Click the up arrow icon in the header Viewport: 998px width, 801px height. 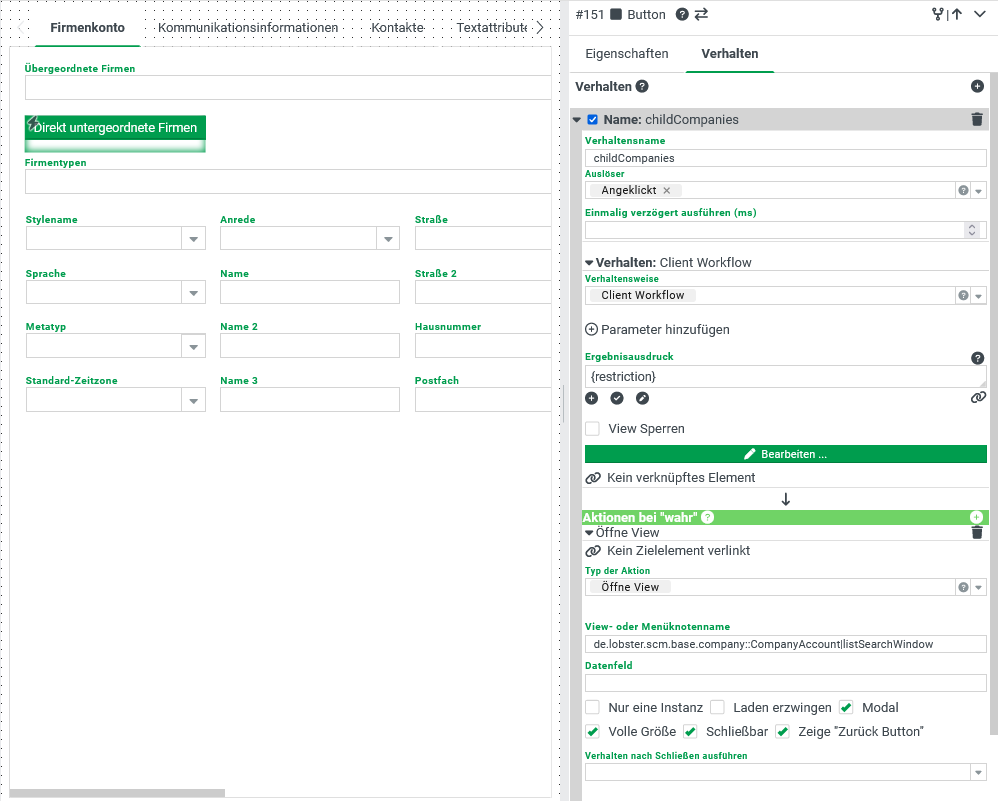(x=957, y=14)
